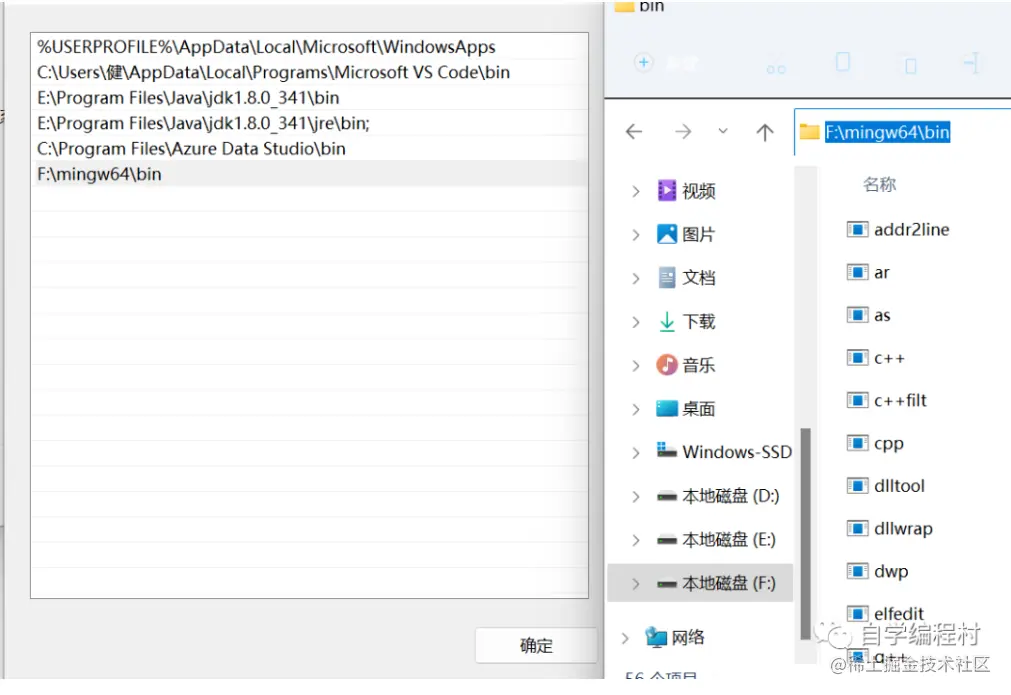Select the jdk1.8.0_341\bin path entry
Viewport: 1011px width, 695px height.
309,98
